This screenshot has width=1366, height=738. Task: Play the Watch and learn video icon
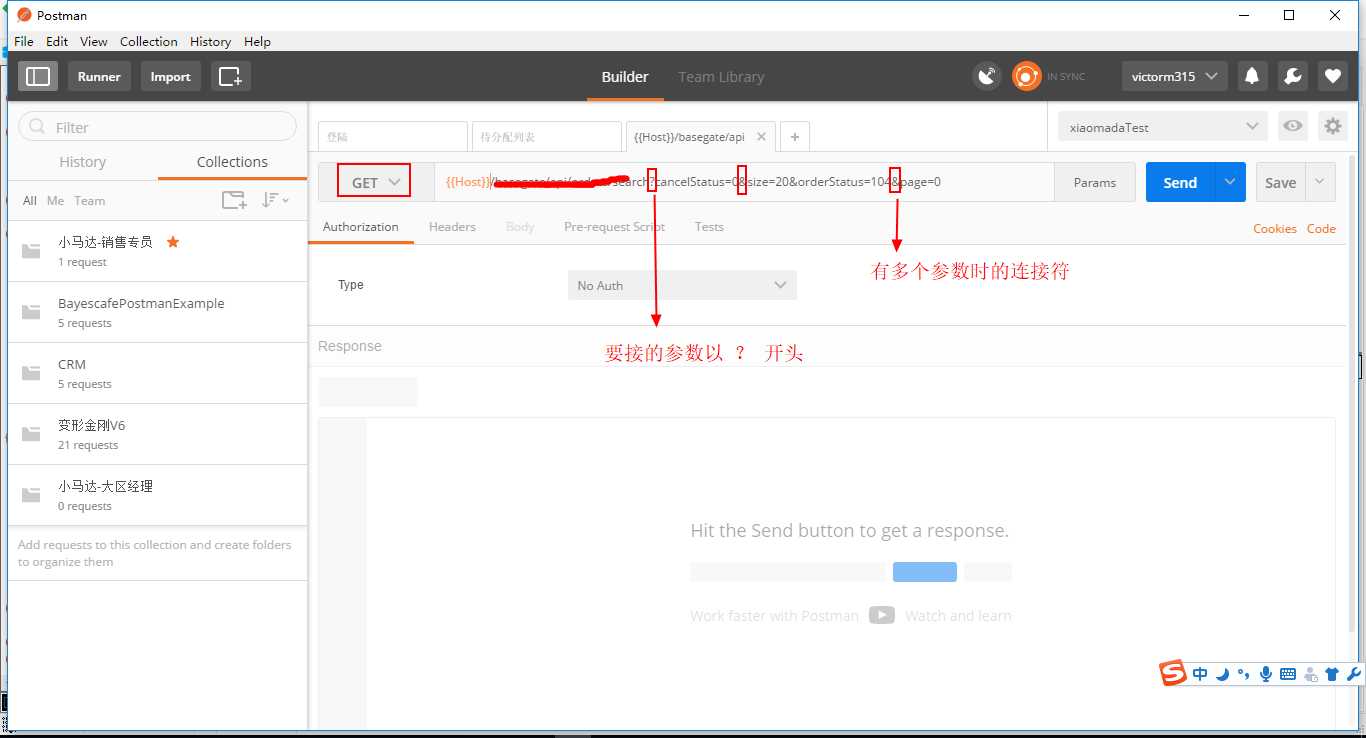tap(881, 615)
